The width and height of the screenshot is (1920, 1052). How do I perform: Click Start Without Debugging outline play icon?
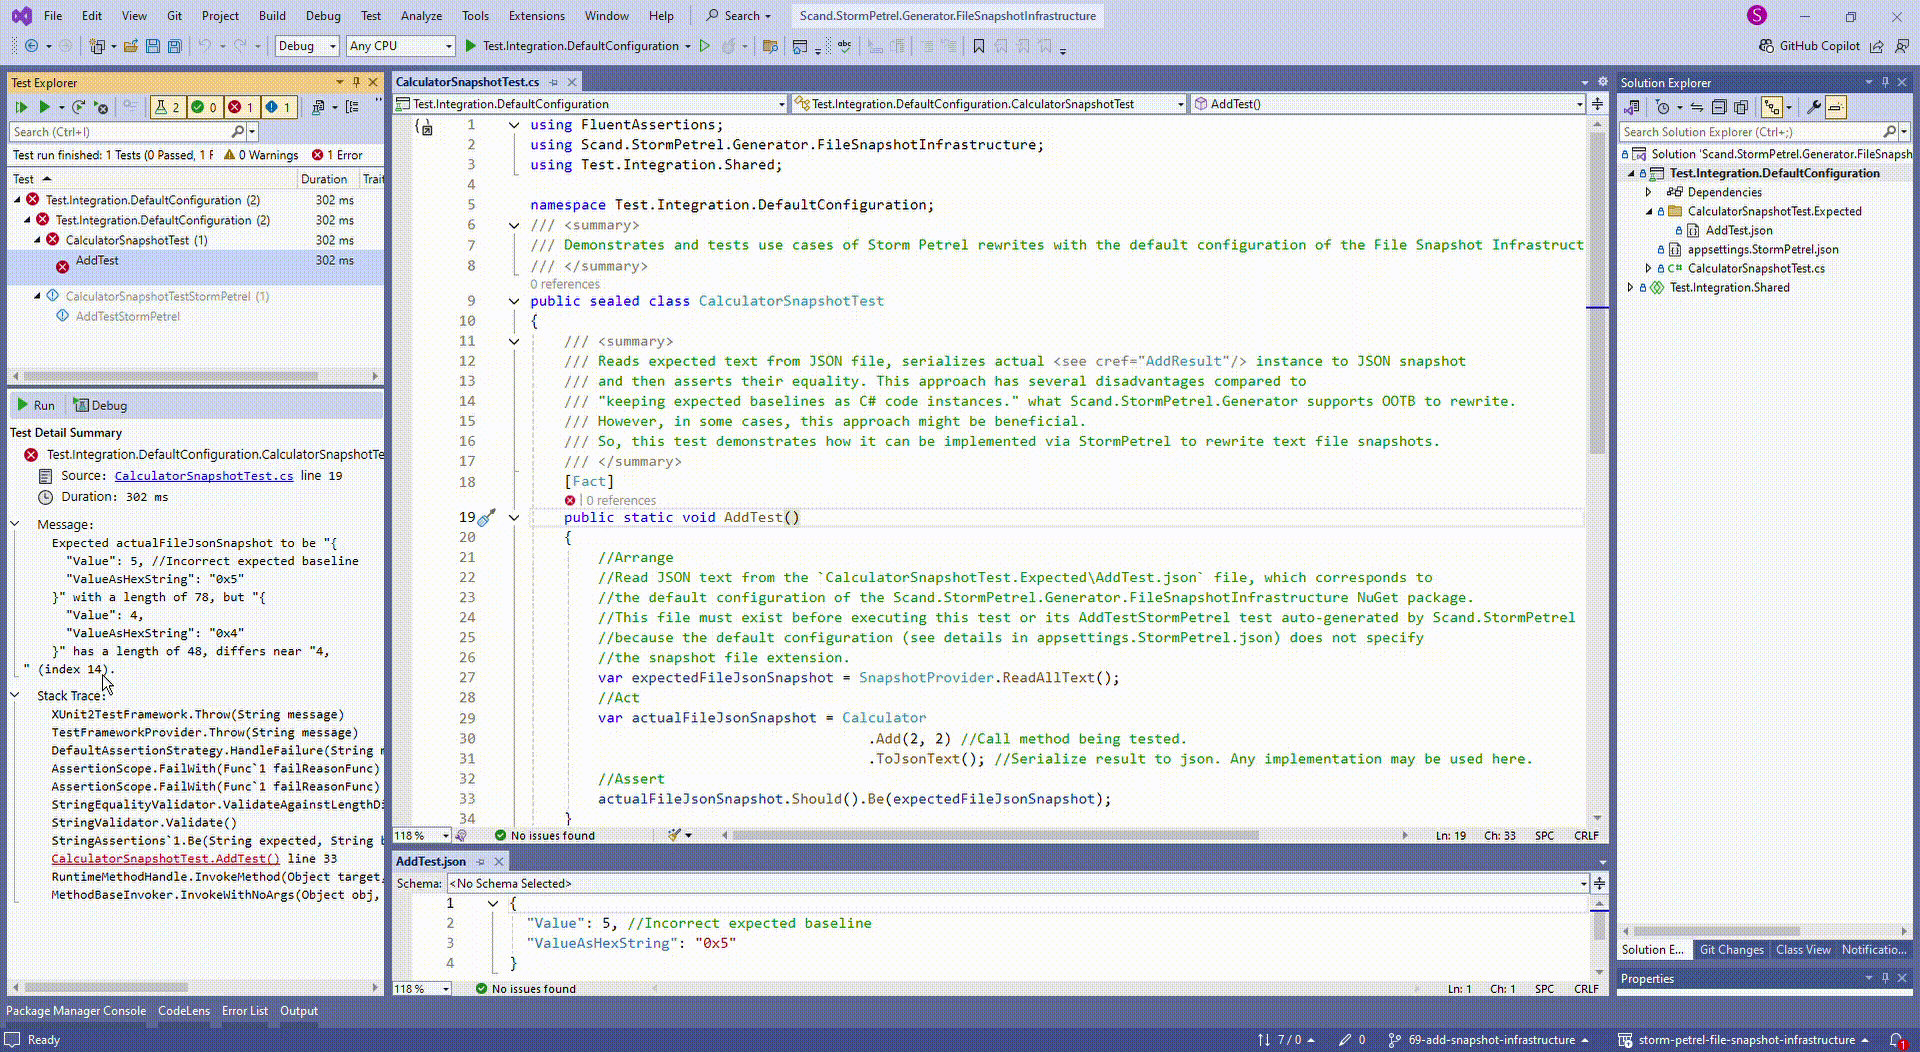[x=705, y=46]
